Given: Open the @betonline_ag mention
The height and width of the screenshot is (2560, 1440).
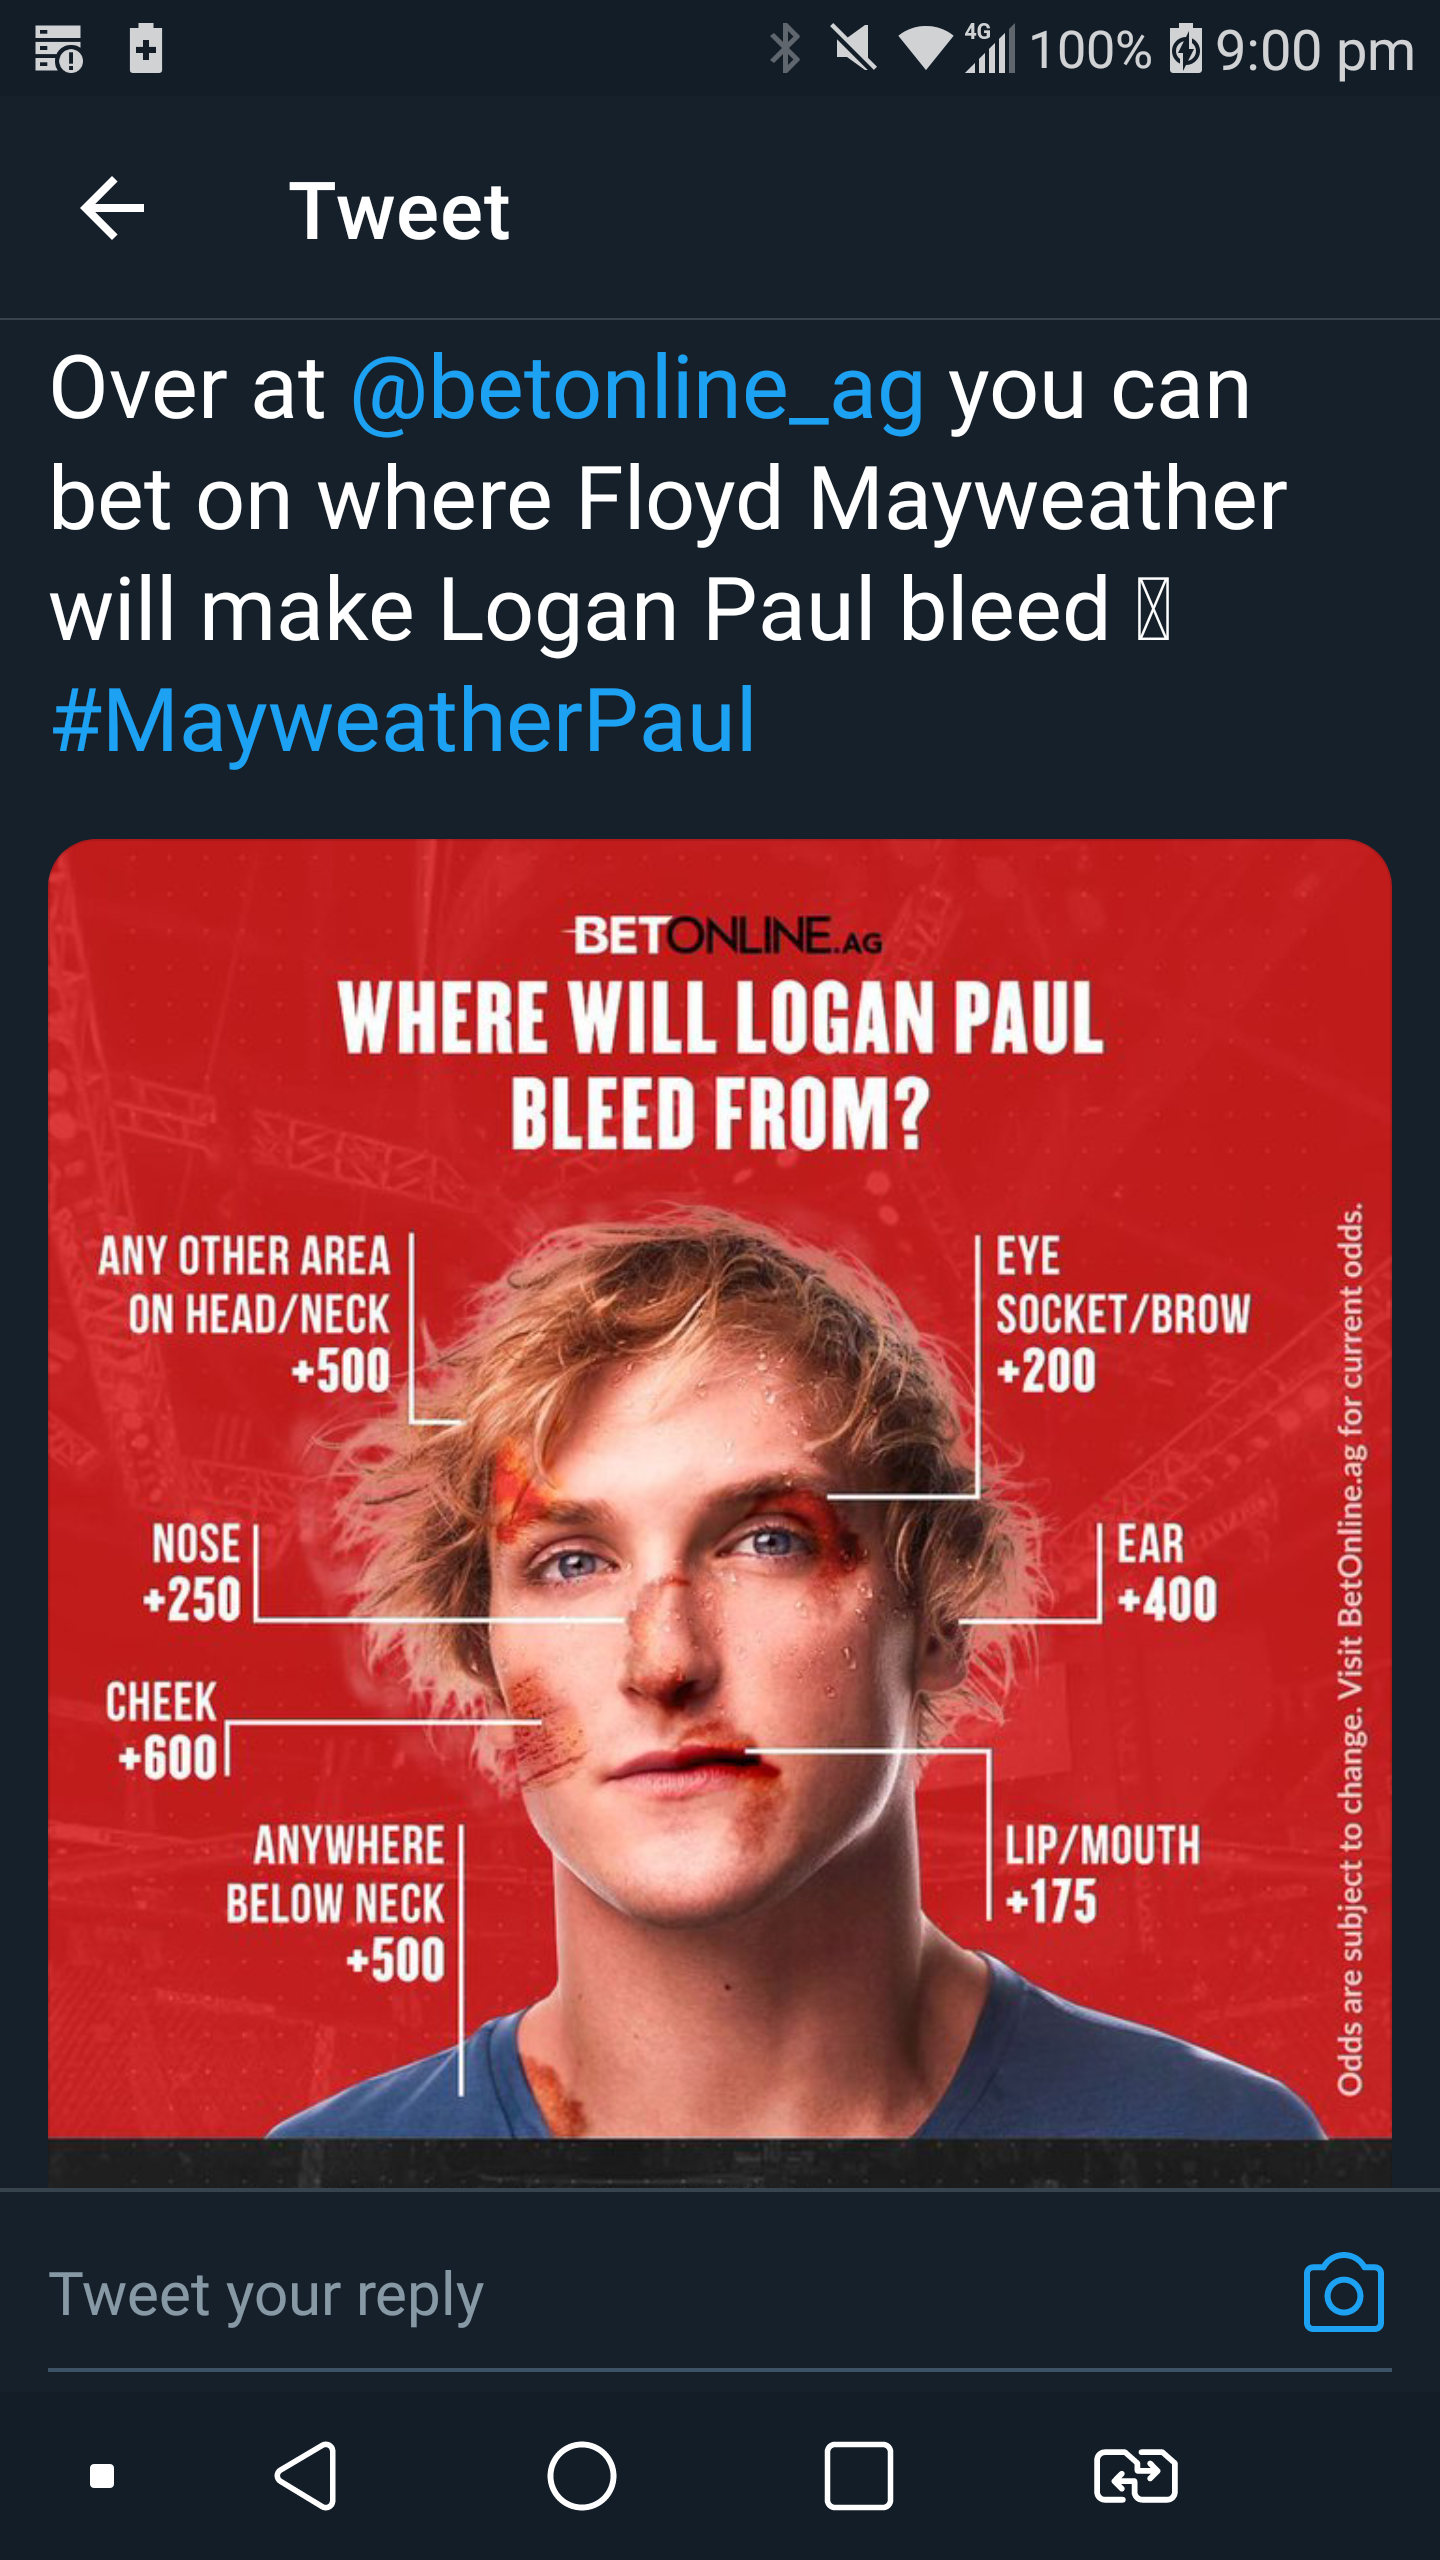Looking at the screenshot, I should click(637, 388).
